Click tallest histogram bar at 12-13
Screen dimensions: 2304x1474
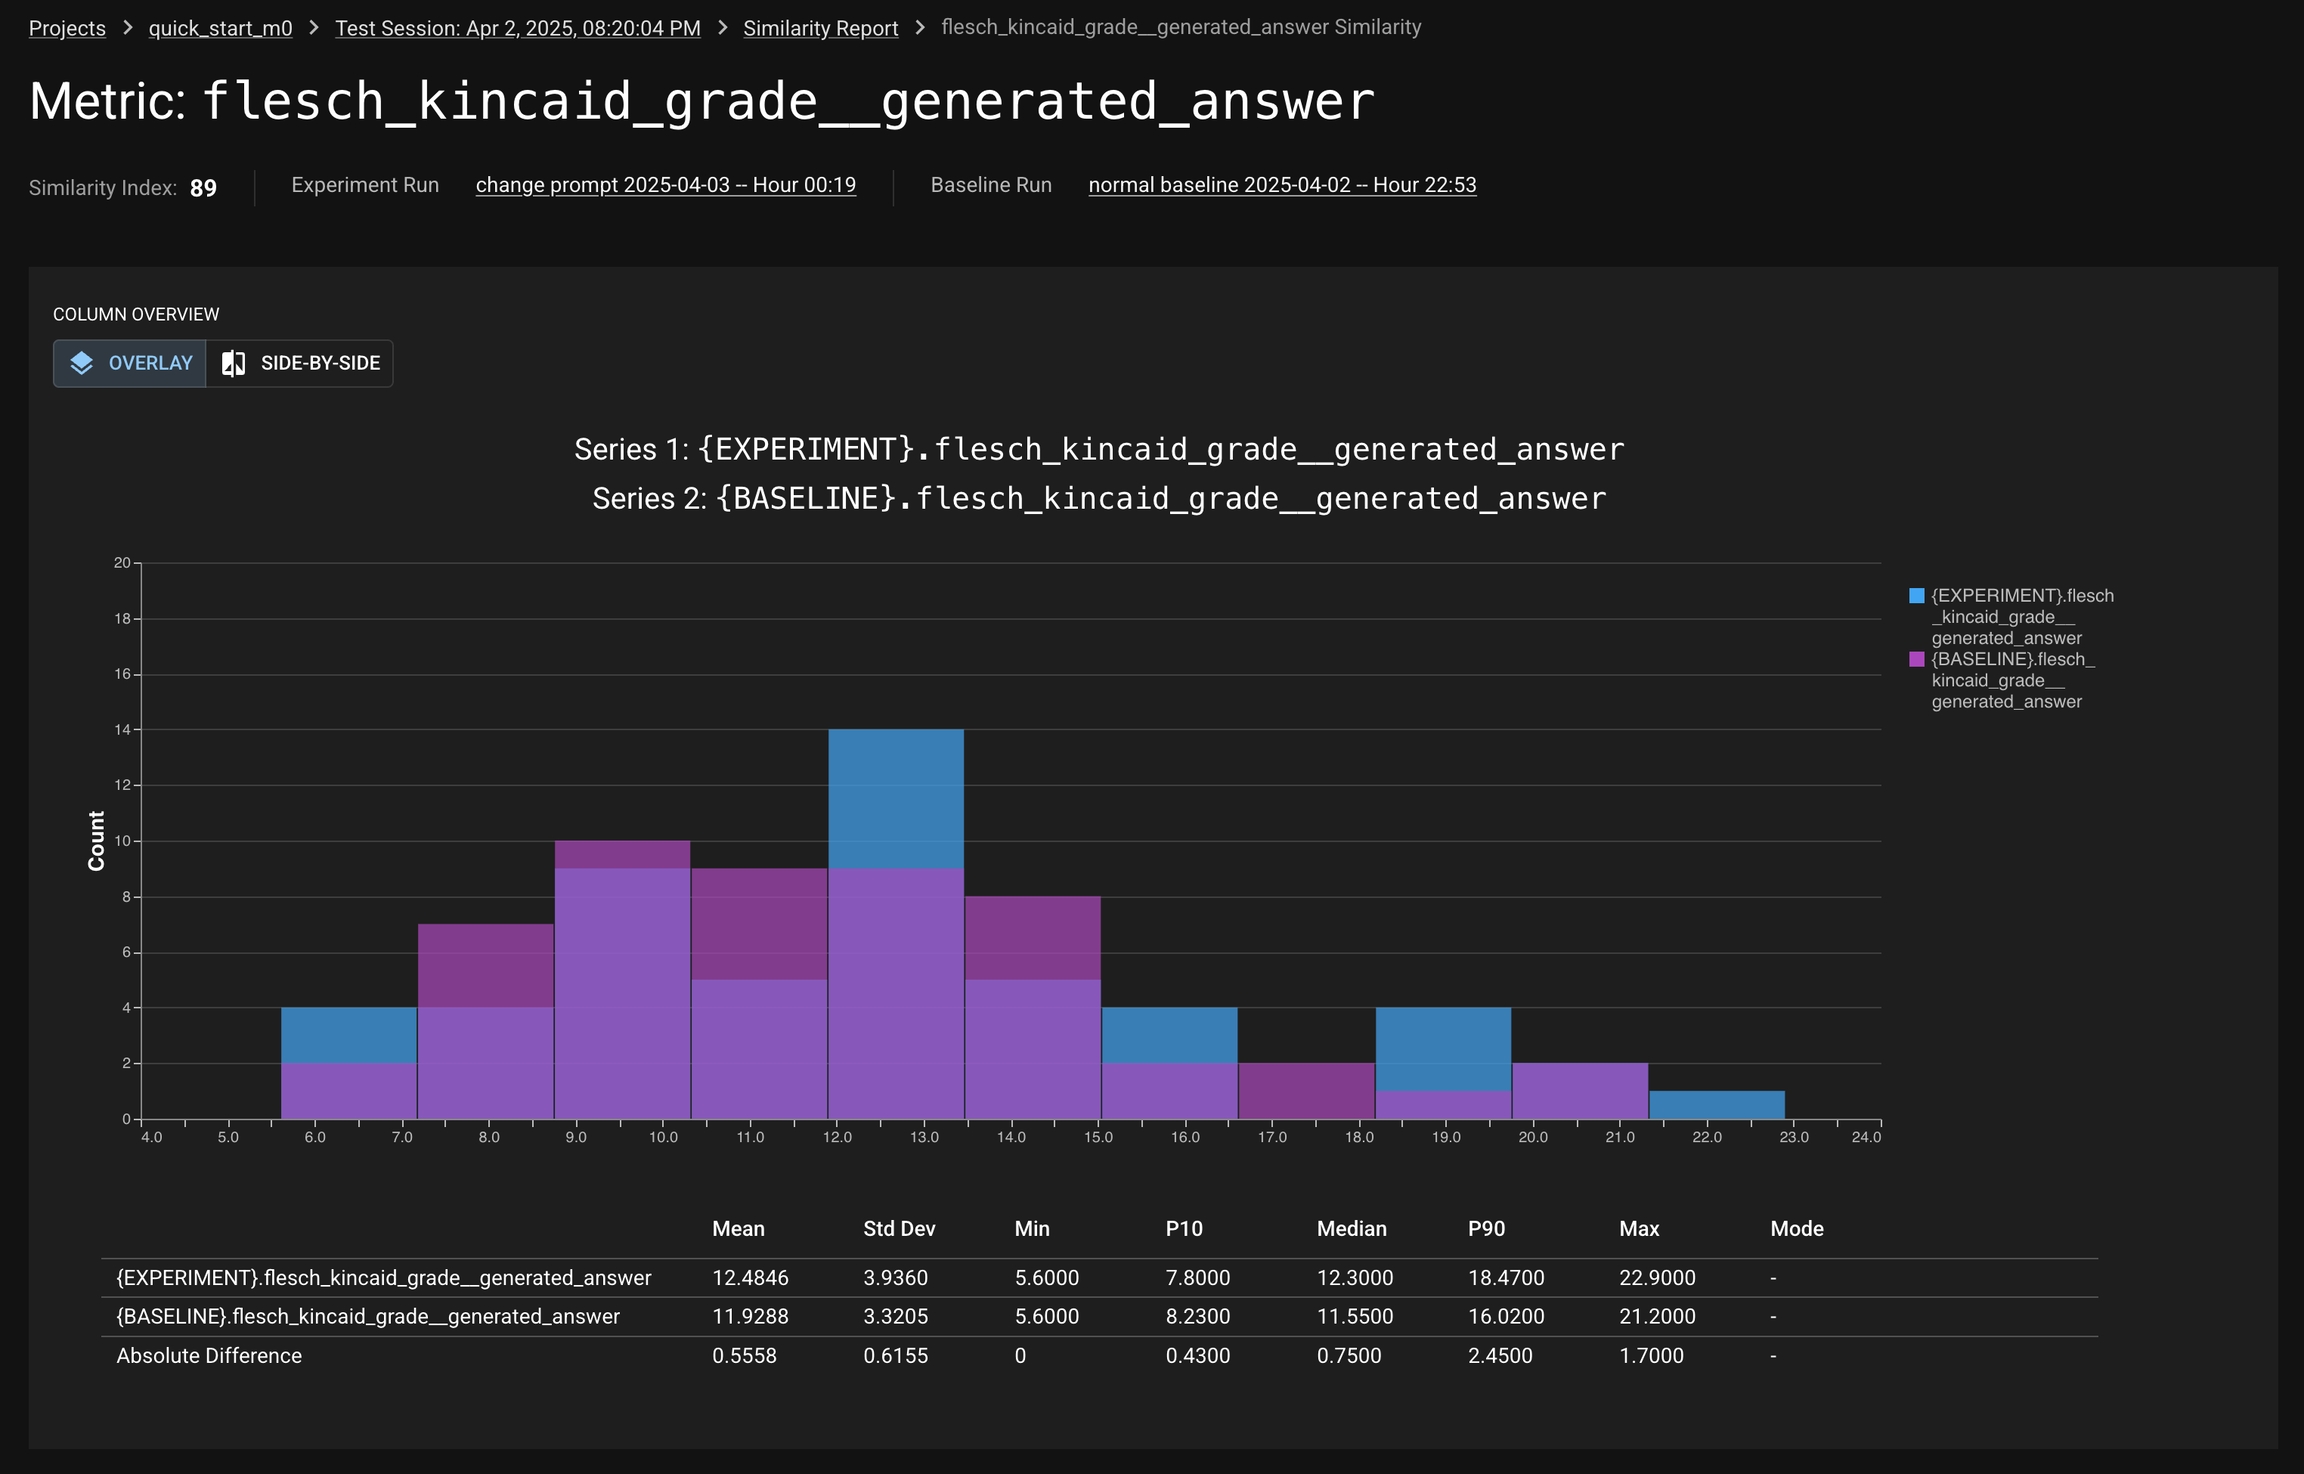(896, 800)
